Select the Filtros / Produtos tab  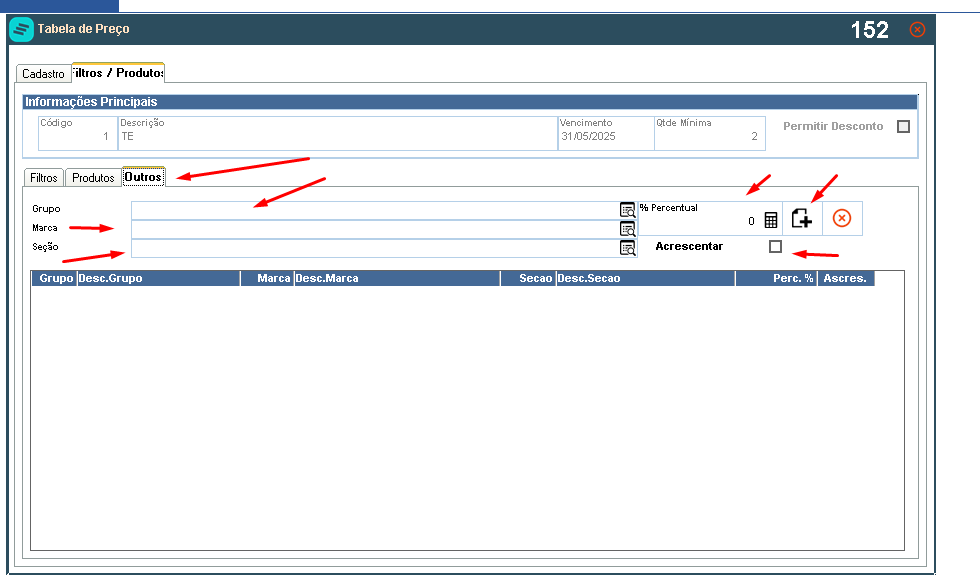point(118,73)
